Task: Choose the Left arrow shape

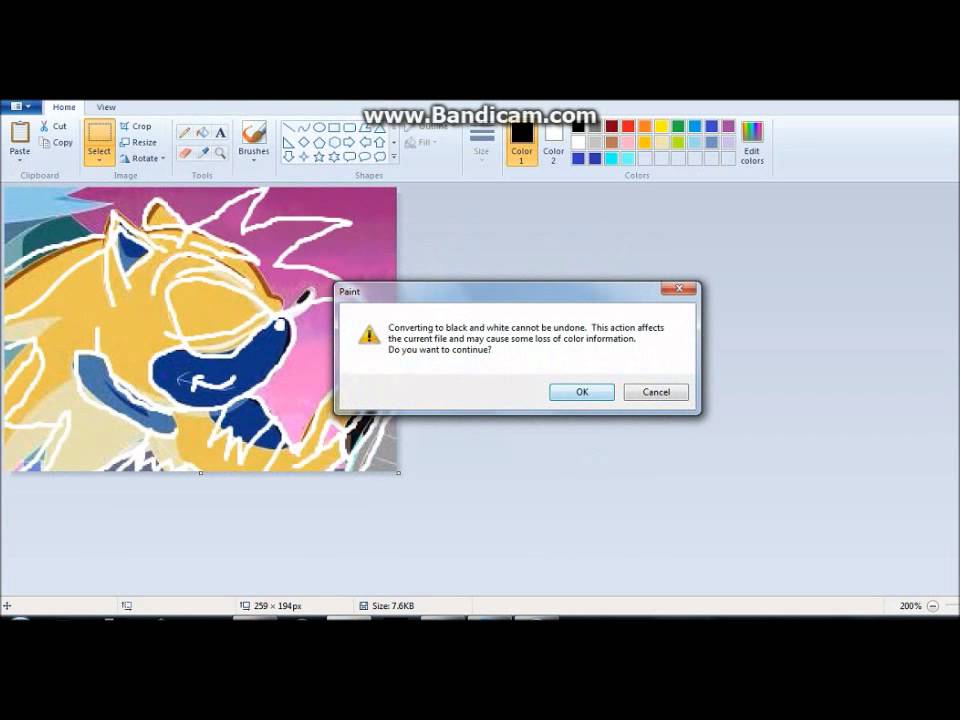Action: (365, 142)
